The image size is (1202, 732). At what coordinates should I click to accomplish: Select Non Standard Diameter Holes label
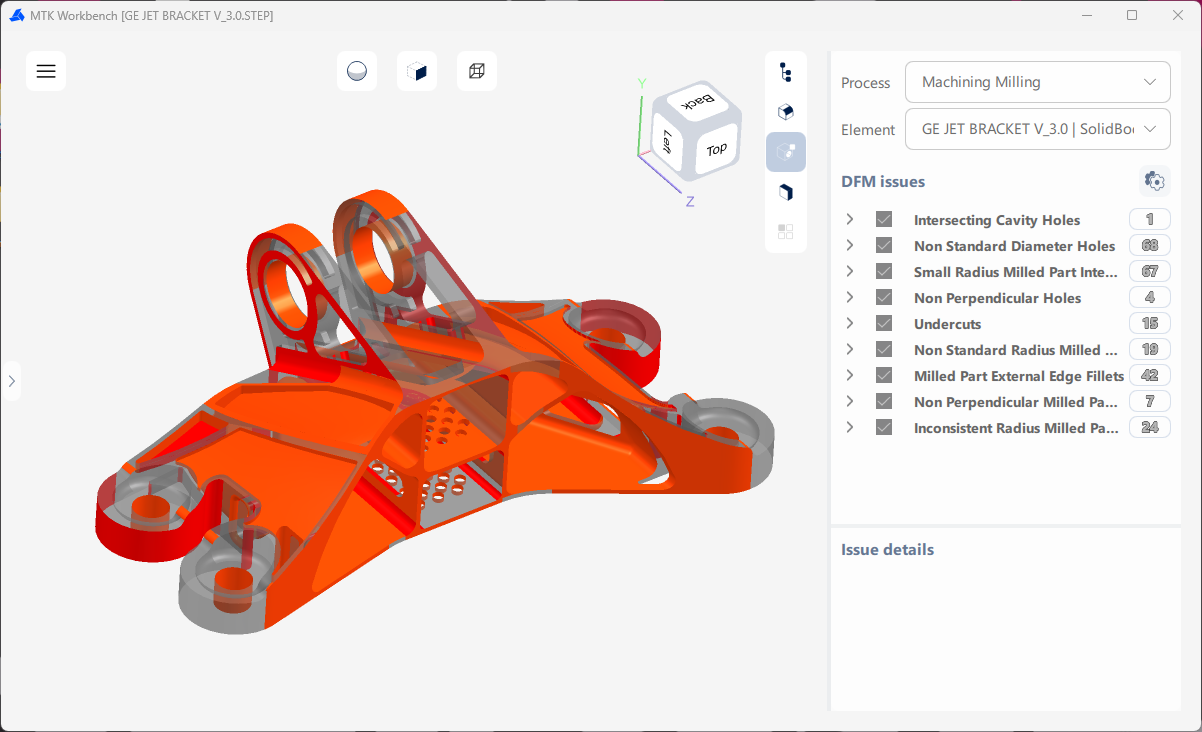(1014, 246)
